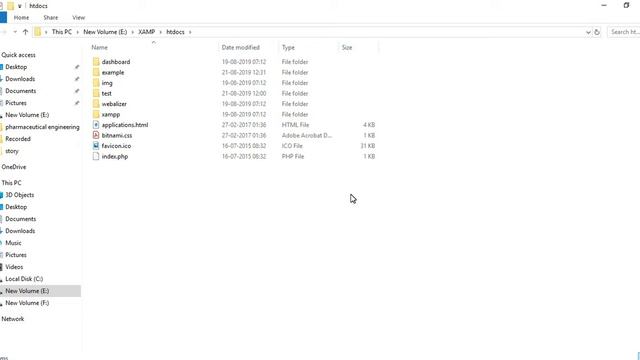Viewport: 640px width, 360px height.
Task: Click the pin icon beside Pictures
Action: (x=77, y=103)
